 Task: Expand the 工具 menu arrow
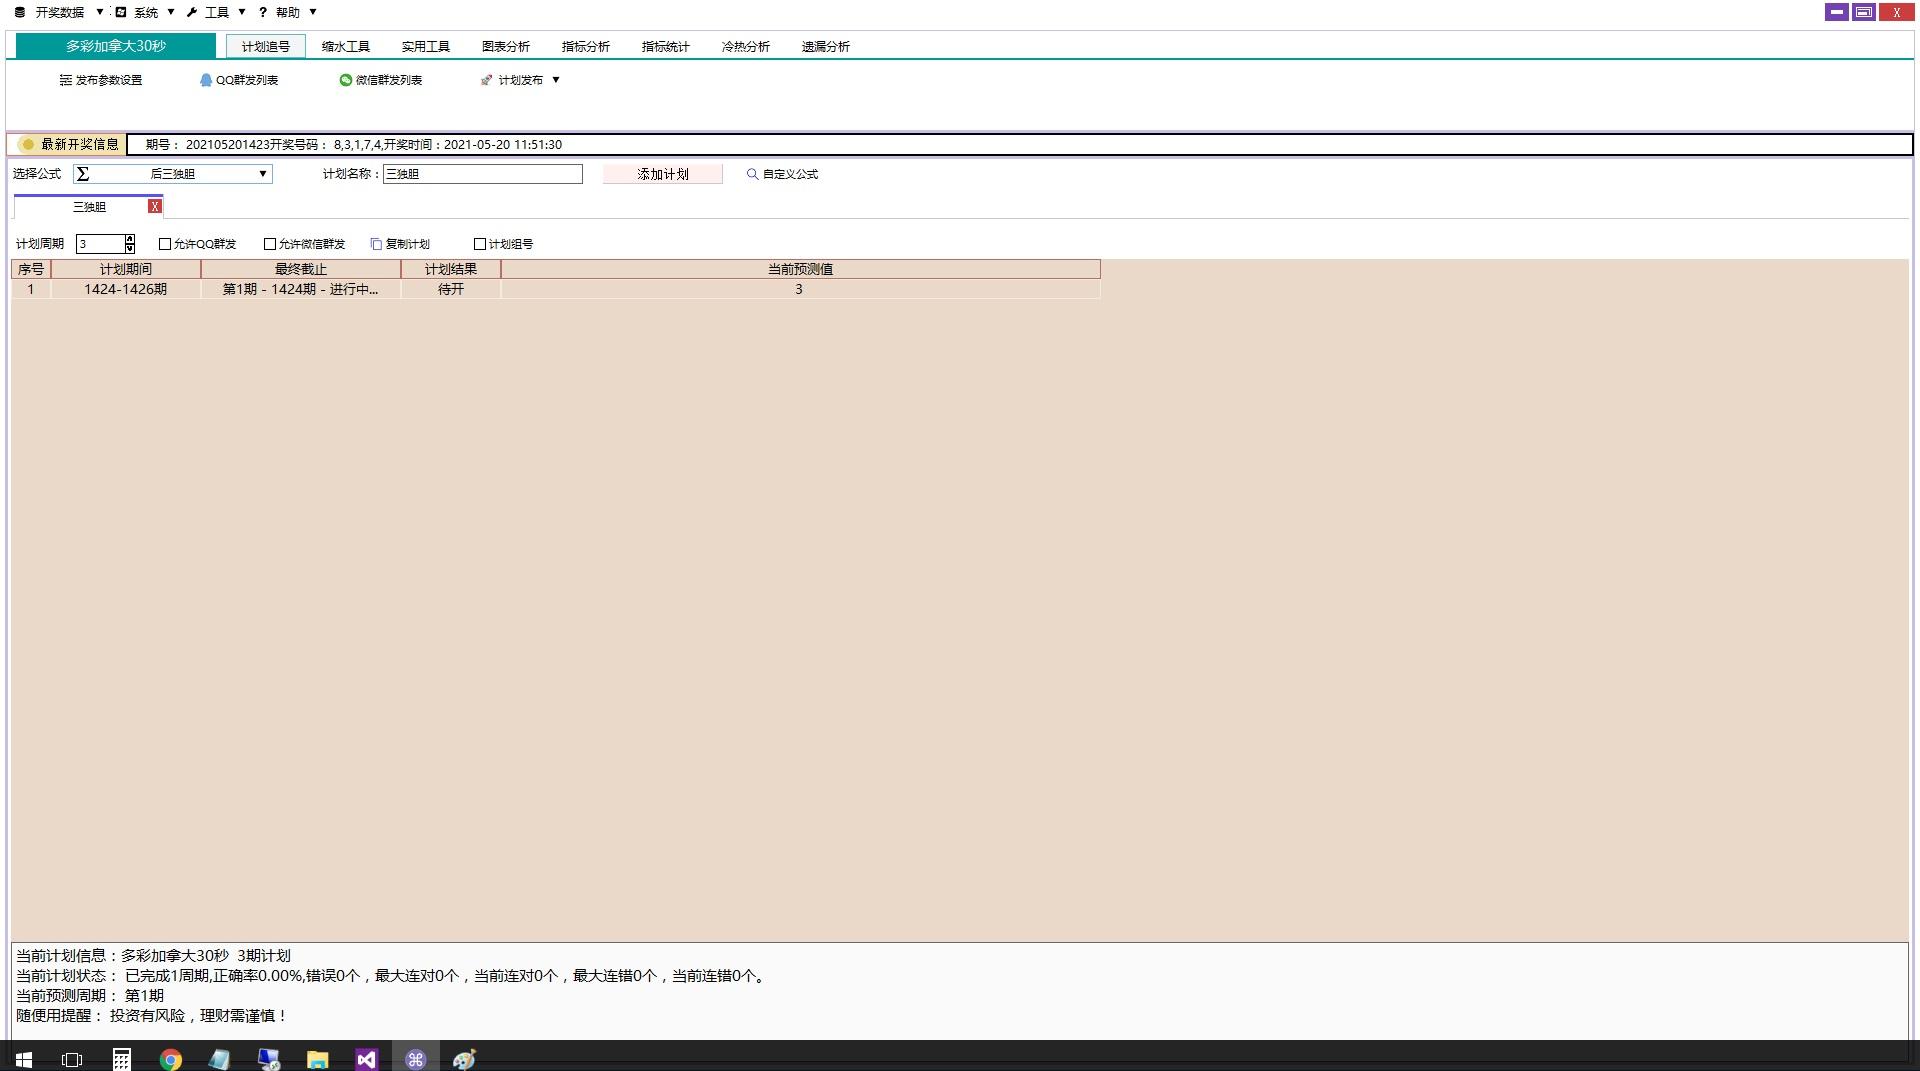(x=242, y=12)
